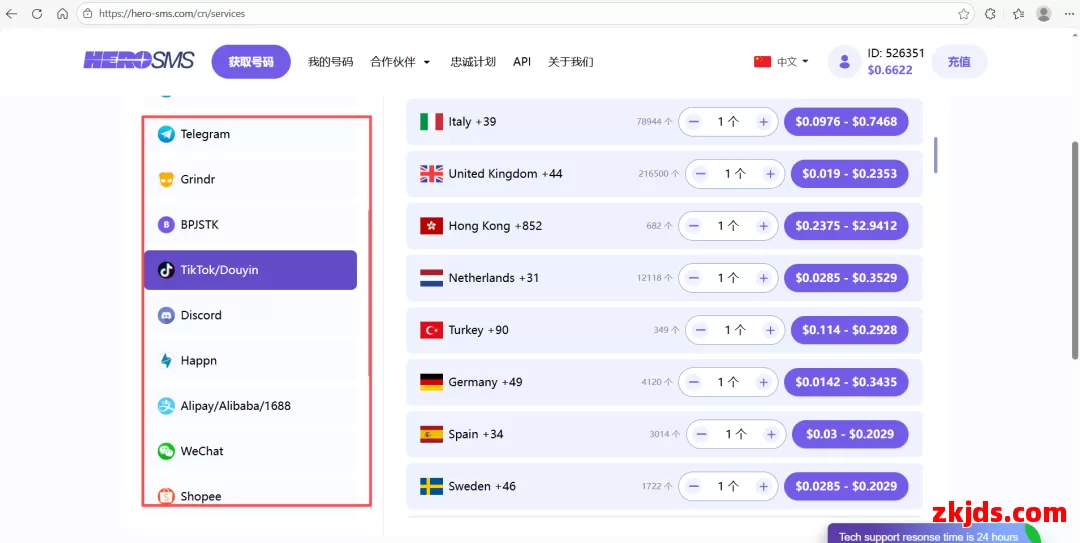Select the Grindr service icon

click(x=166, y=180)
